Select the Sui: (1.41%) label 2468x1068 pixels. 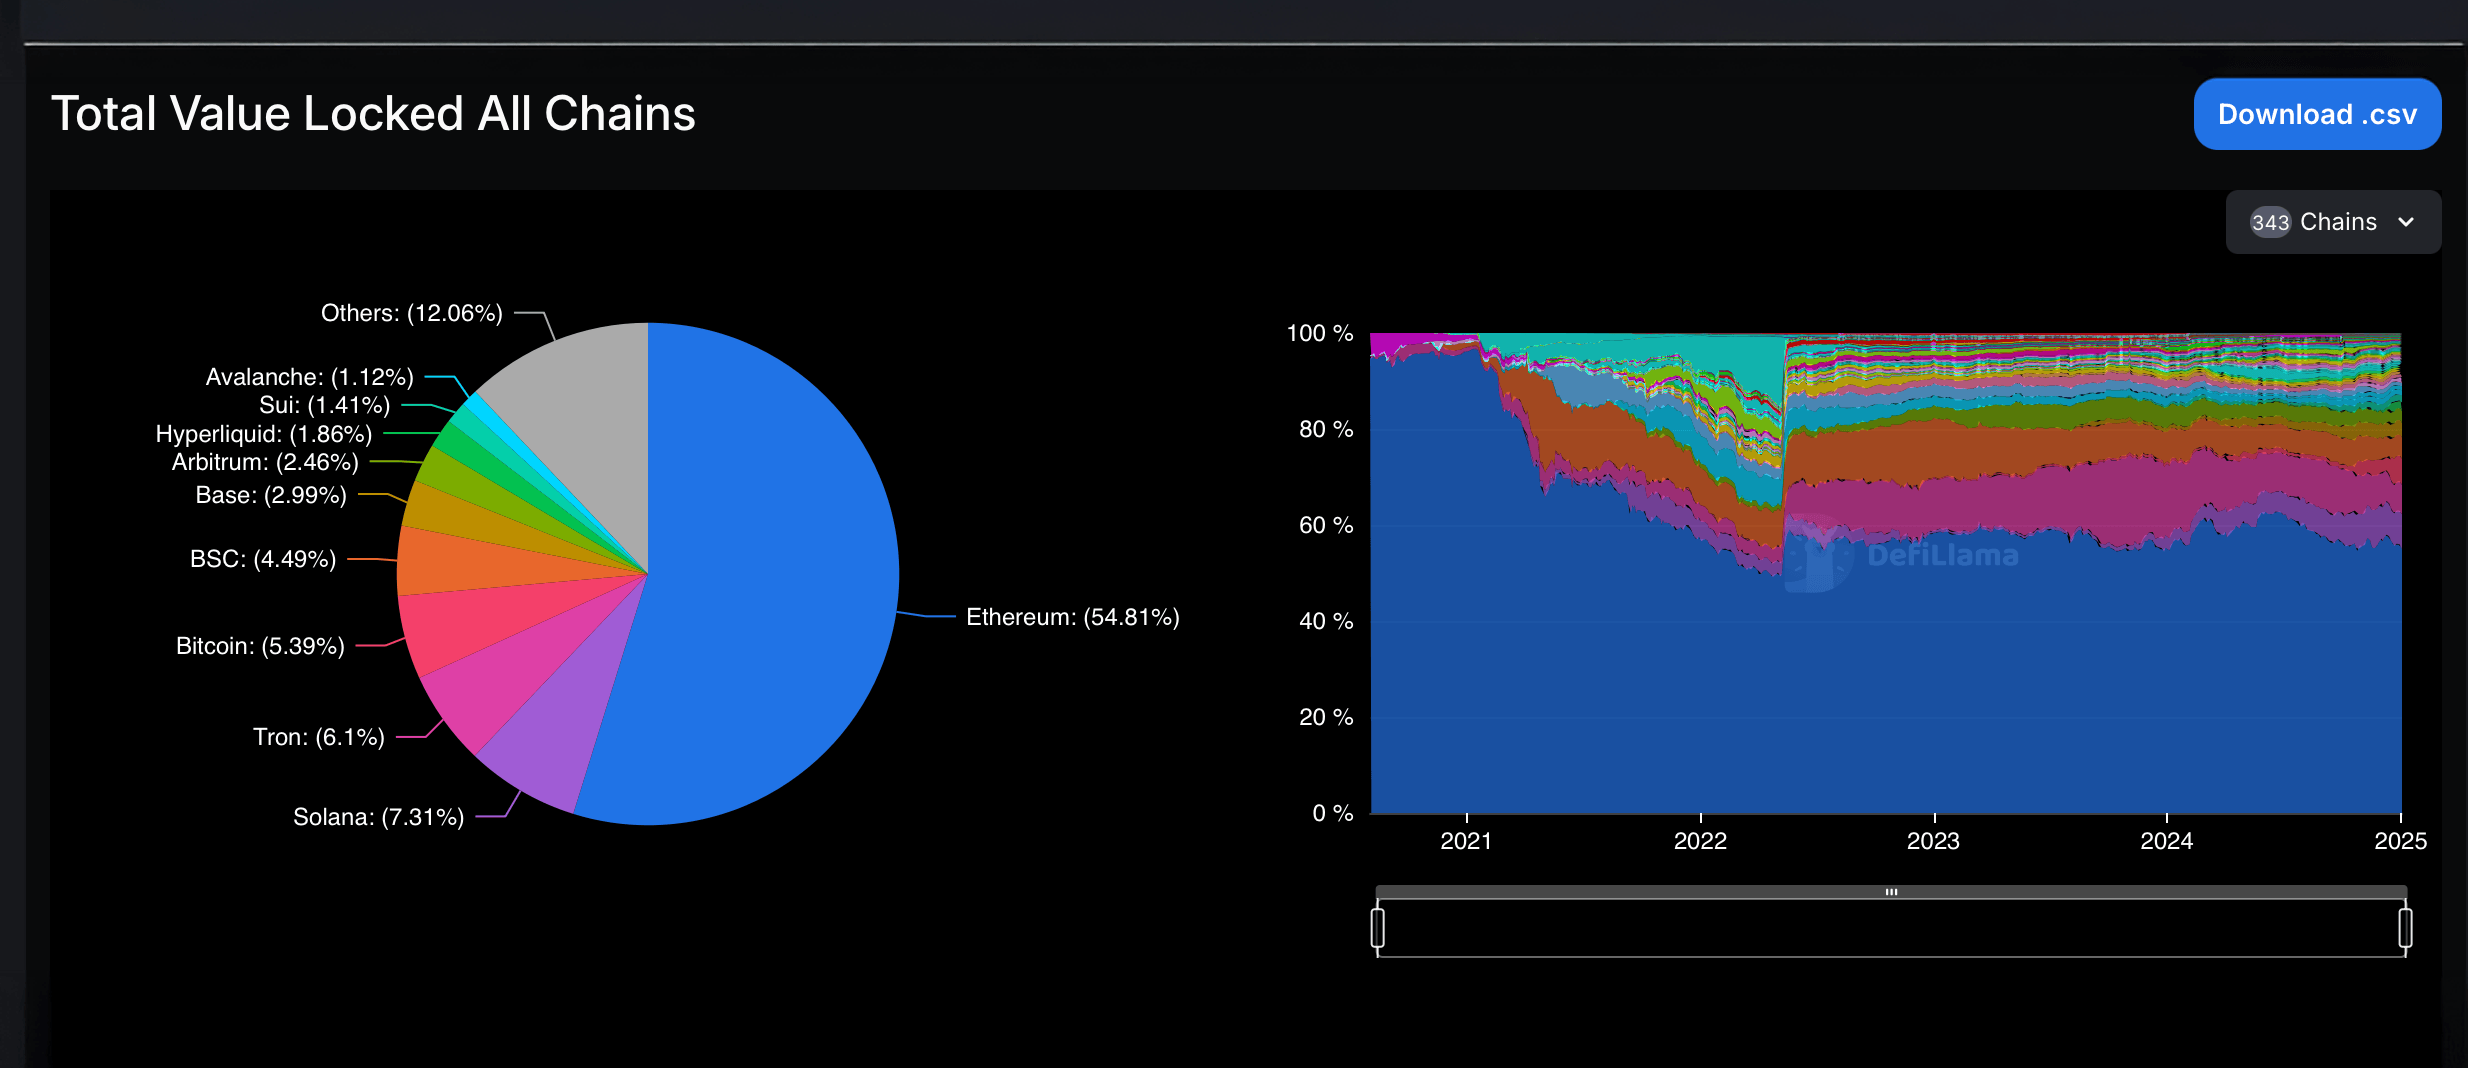click(324, 405)
